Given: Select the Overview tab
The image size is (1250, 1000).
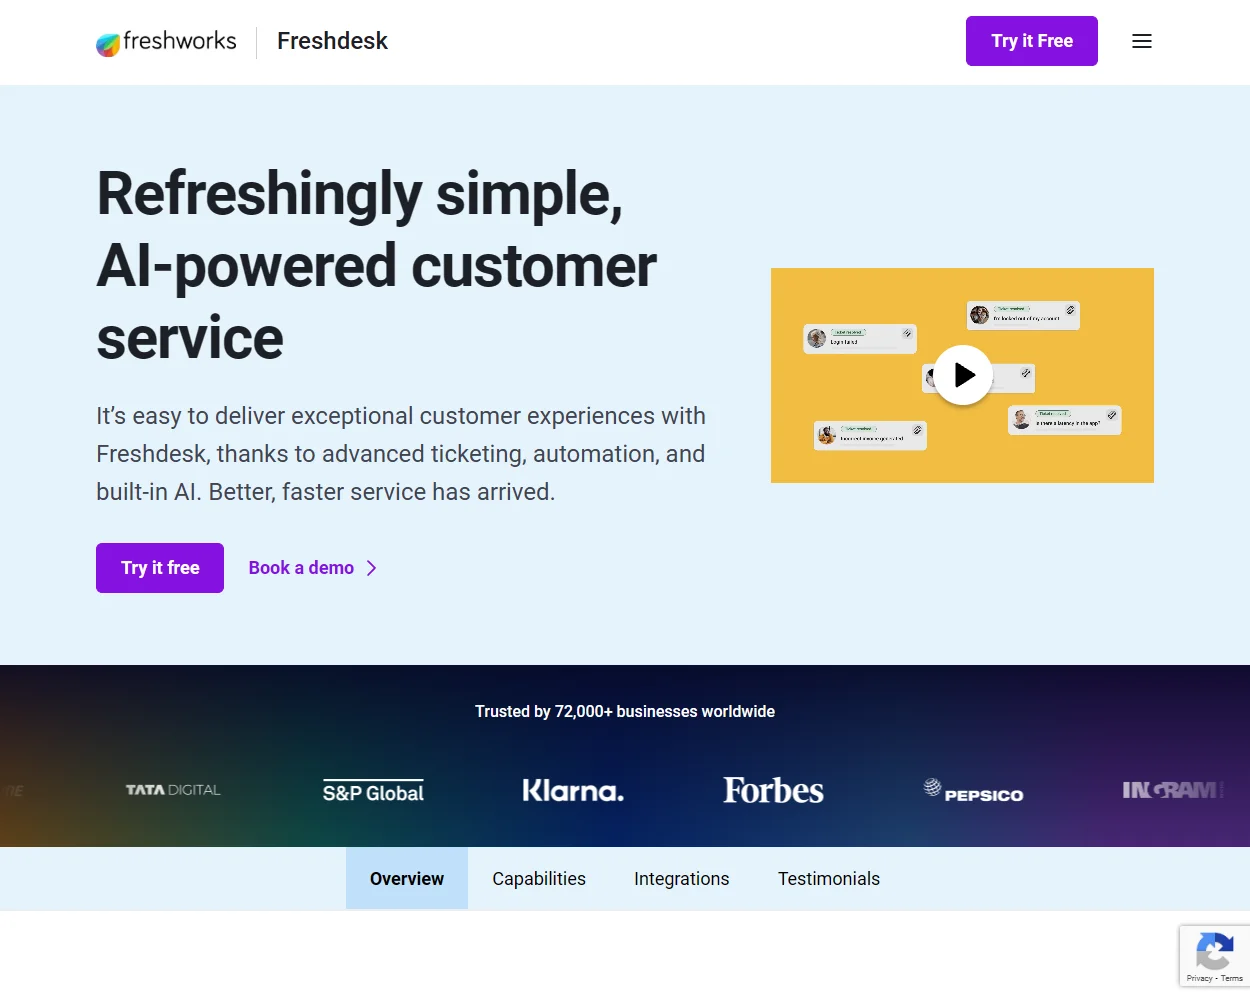Looking at the screenshot, I should pyautogui.click(x=407, y=878).
